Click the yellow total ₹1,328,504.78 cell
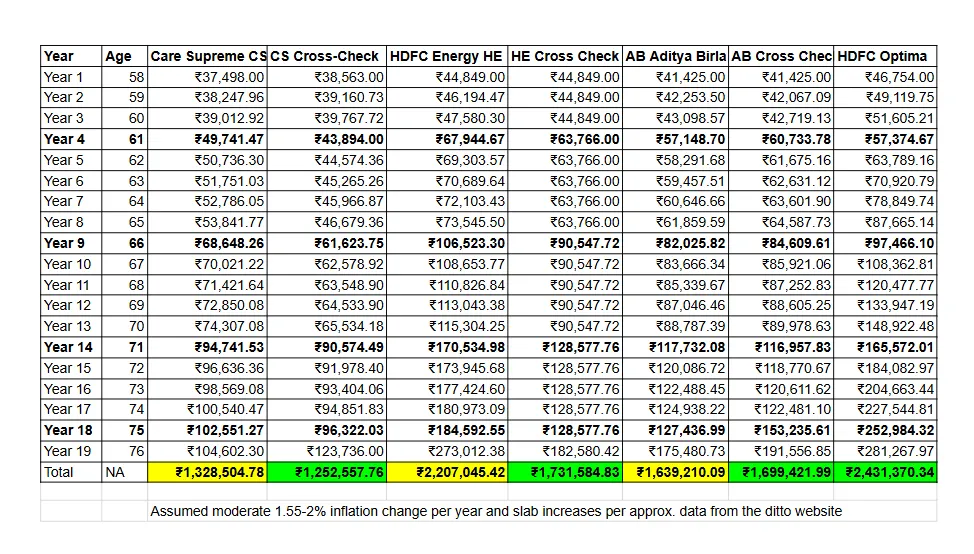This screenshot has height=554, width=974. pos(207,472)
